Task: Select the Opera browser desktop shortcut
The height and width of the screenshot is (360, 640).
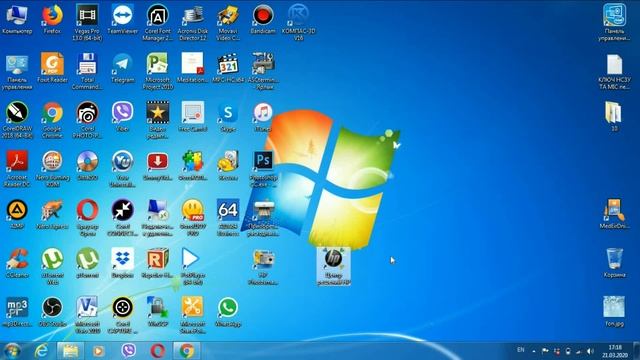Action: coord(87,218)
